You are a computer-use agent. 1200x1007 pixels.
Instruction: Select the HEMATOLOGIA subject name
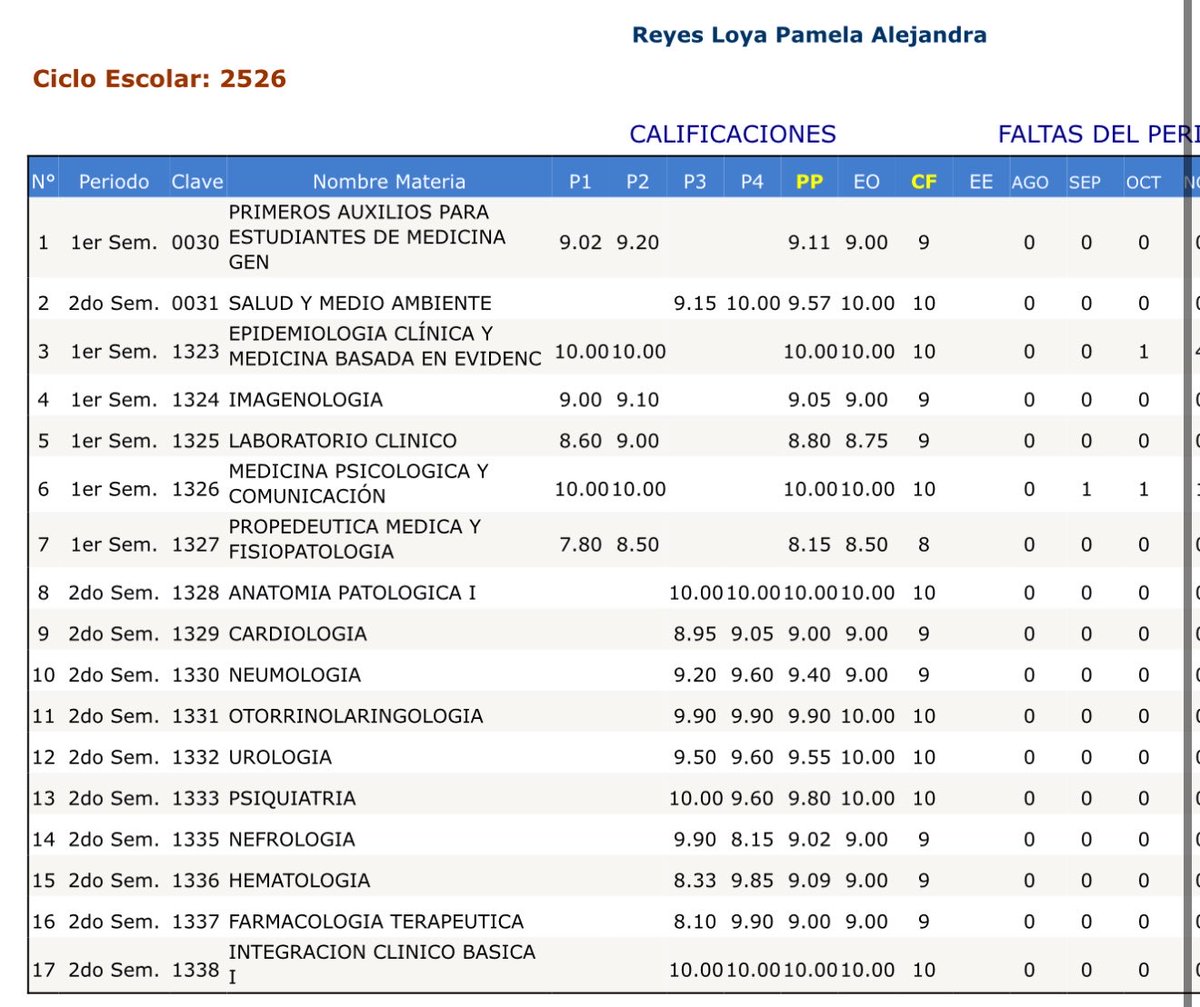[x=300, y=880]
